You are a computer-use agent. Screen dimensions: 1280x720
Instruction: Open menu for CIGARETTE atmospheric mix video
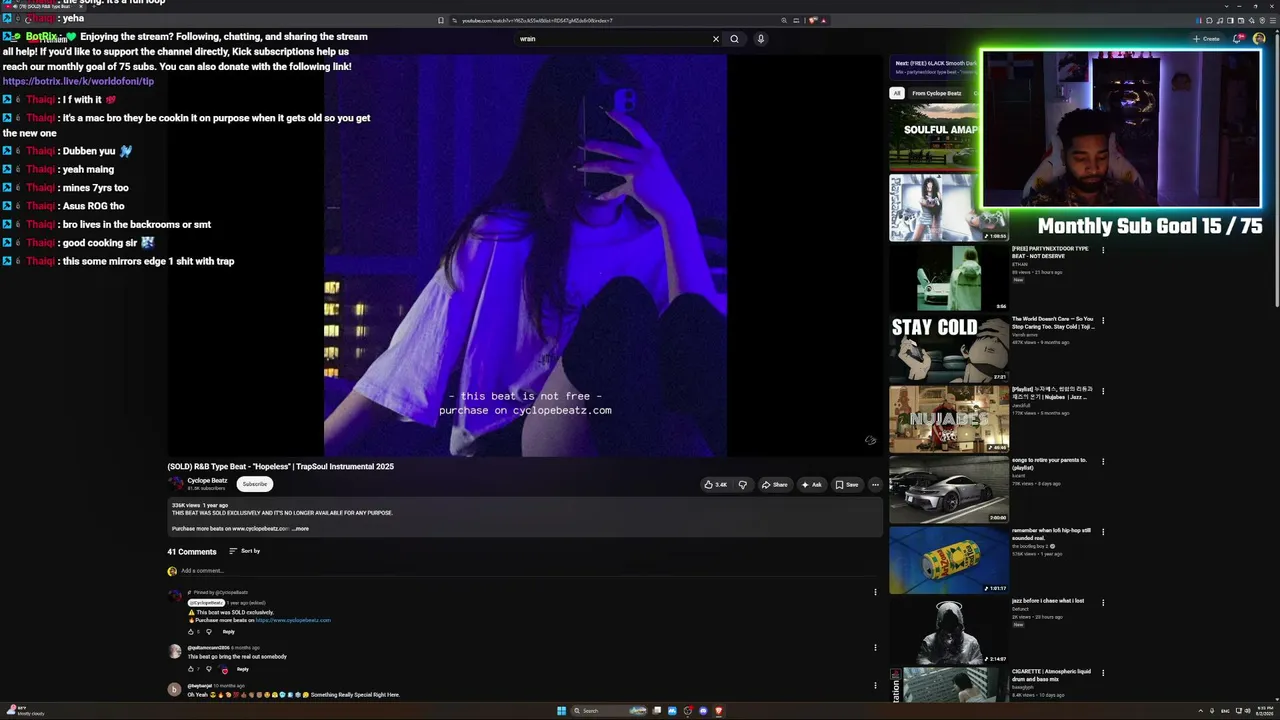point(1103,673)
